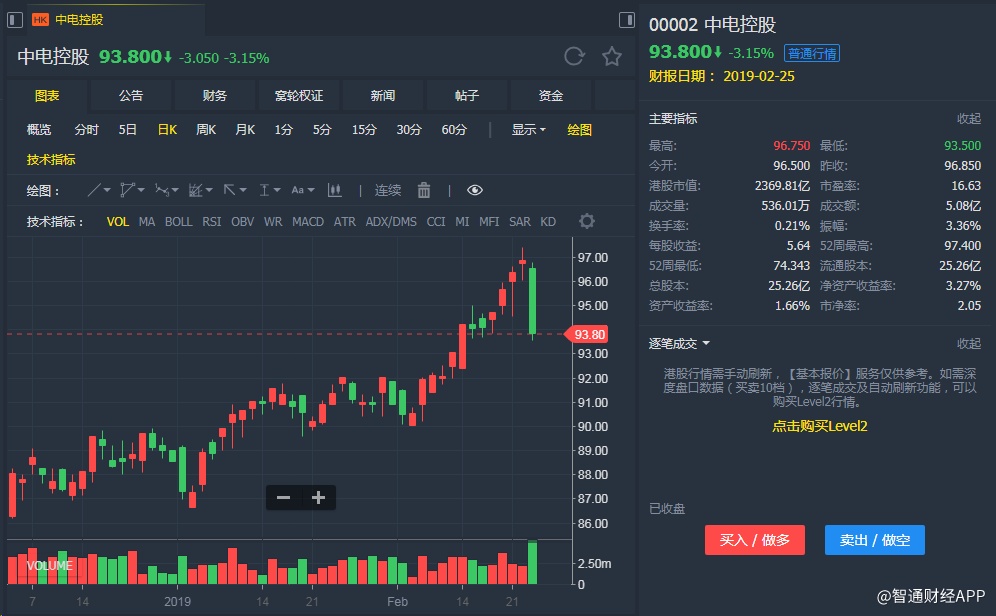Zoom in chart with plus button
996x616 pixels.
(318, 497)
